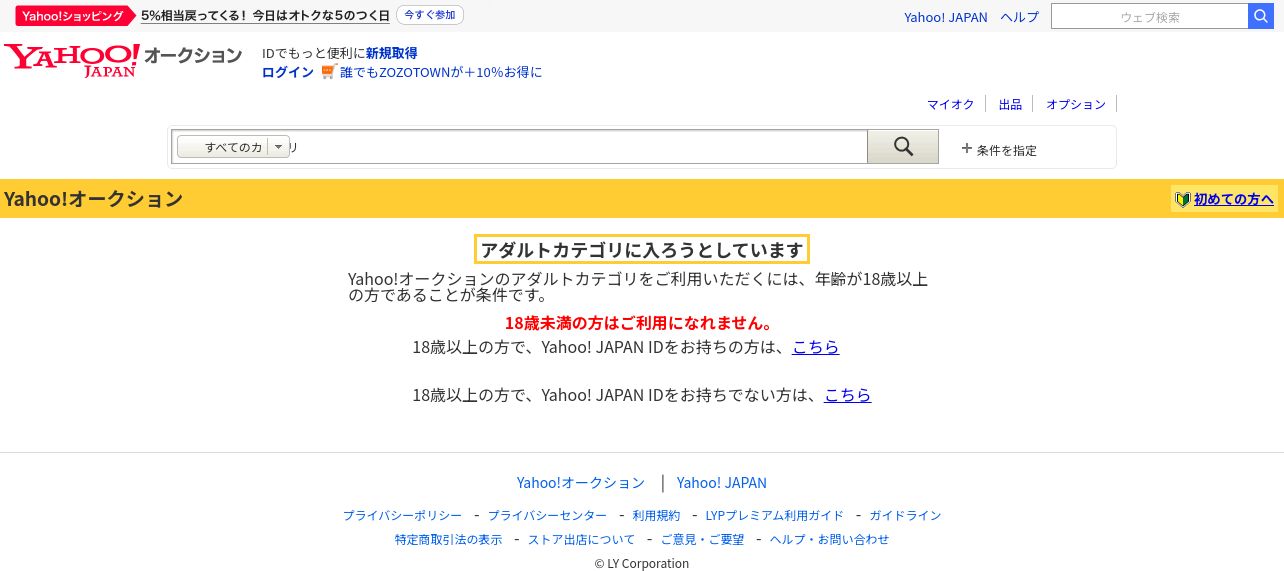
Task: Open the LYPプレミアム利用ガイド footer link
Action: click(x=775, y=515)
